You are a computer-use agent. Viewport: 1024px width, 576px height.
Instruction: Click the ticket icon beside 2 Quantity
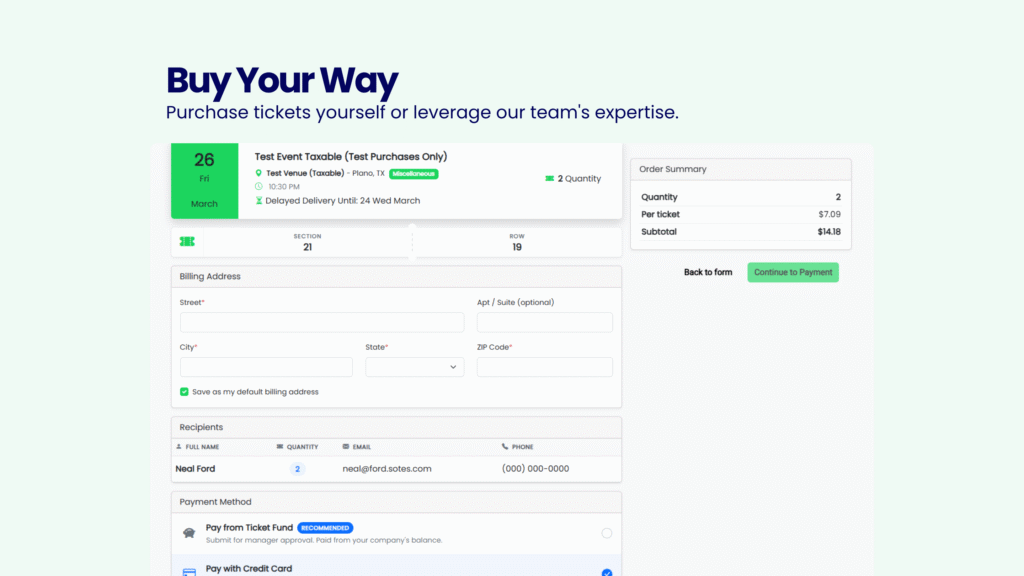(x=550, y=178)
